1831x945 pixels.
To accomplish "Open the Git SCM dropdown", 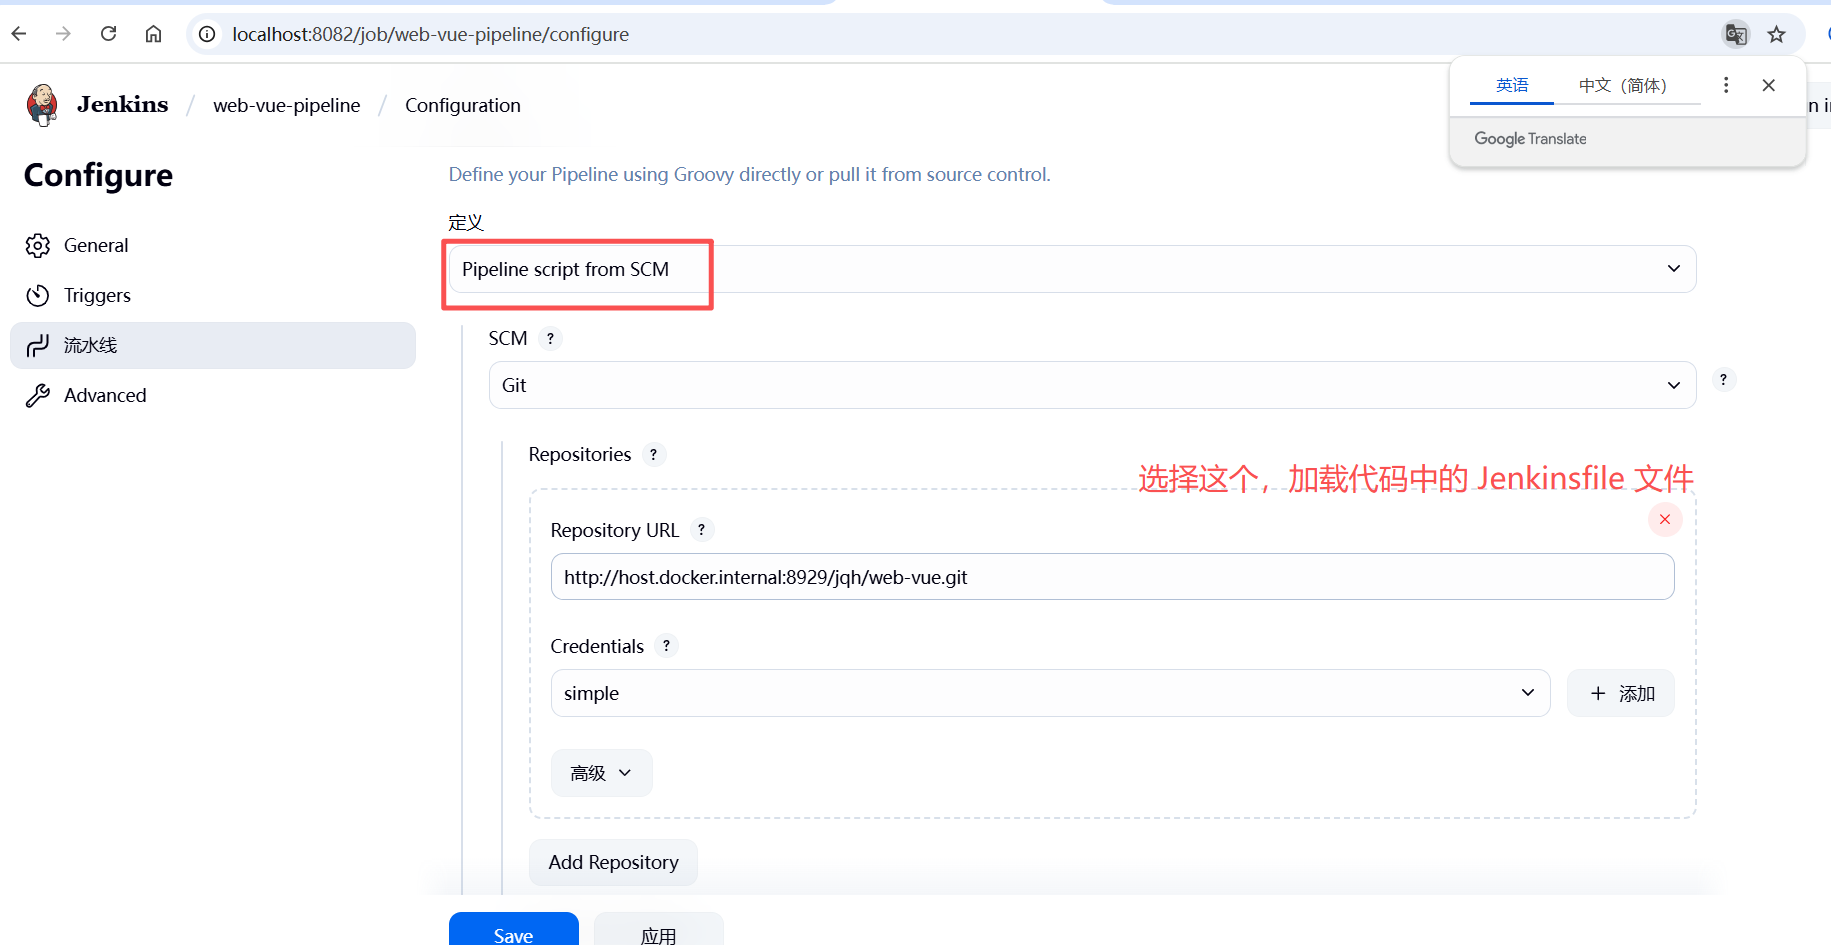I will point(1092,385).
